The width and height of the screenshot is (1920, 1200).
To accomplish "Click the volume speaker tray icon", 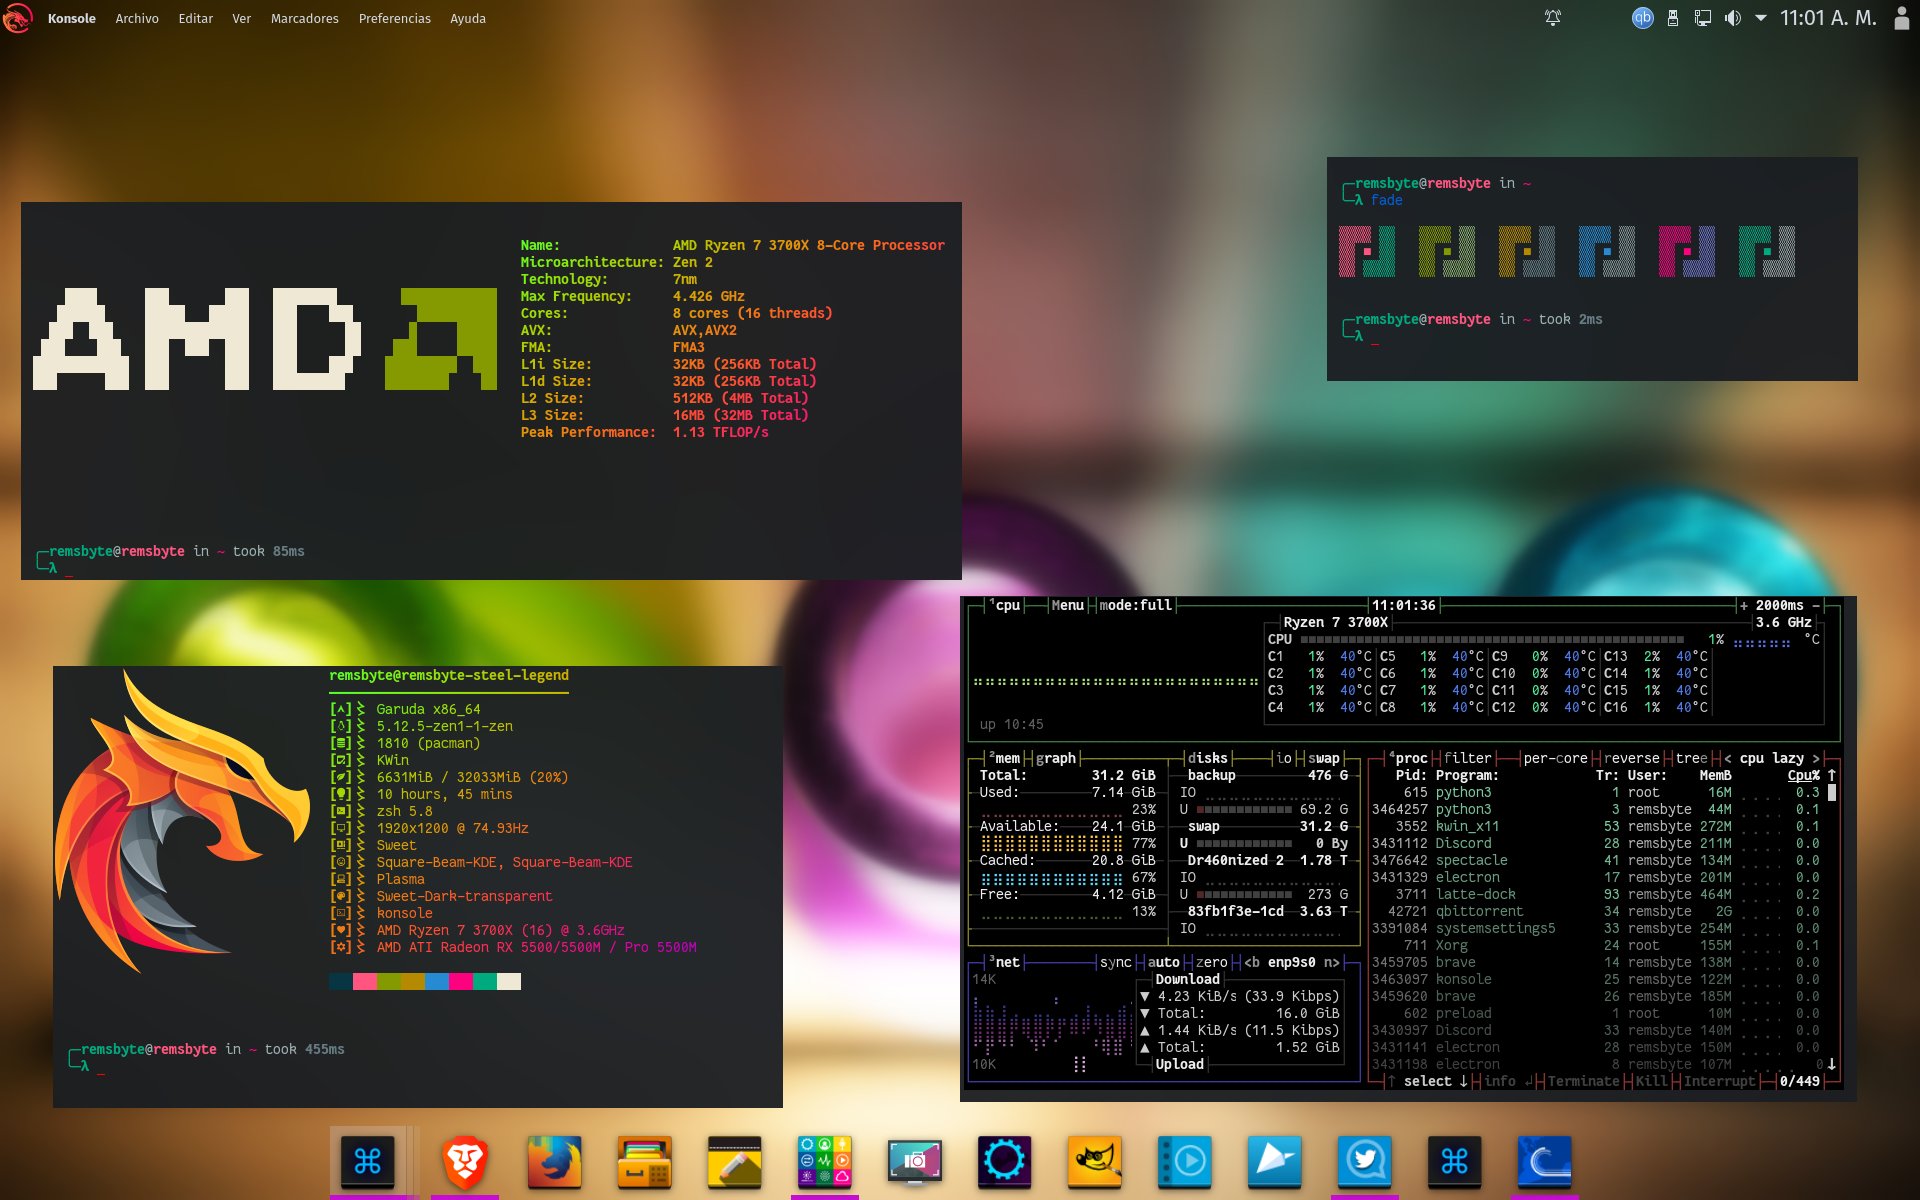I will click(x=1732, y=18).
